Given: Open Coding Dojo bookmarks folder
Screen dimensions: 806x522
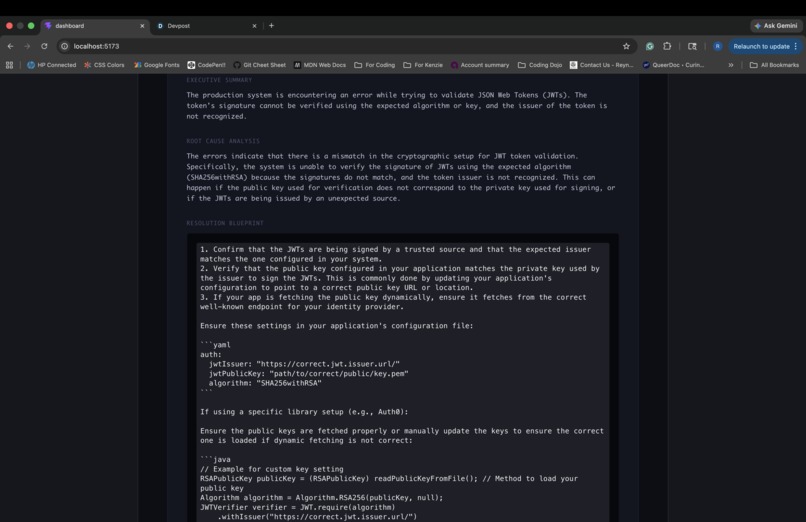Looking at the screenshot, I should click(540, 65).
